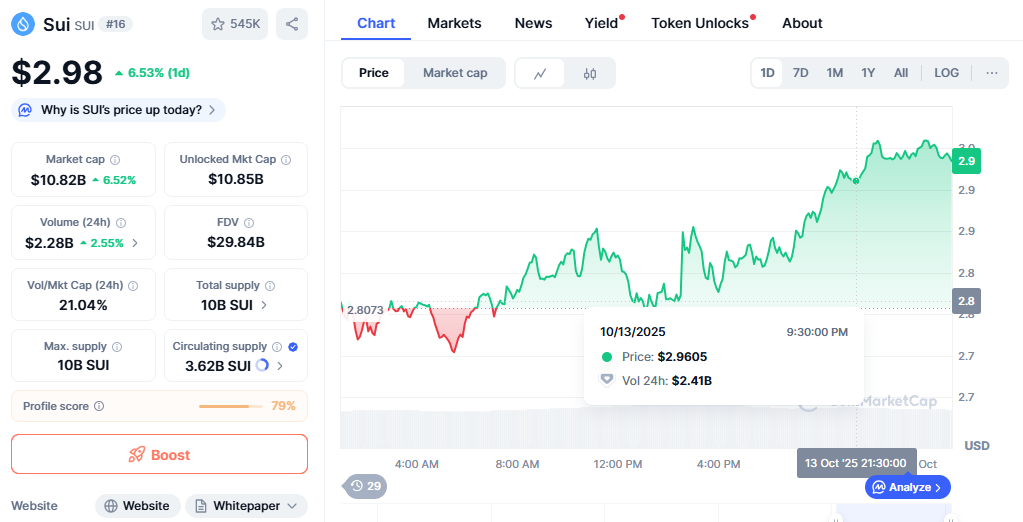Add Sui to watchlist via star button
1023x522 pixels.
coord(234,24)
